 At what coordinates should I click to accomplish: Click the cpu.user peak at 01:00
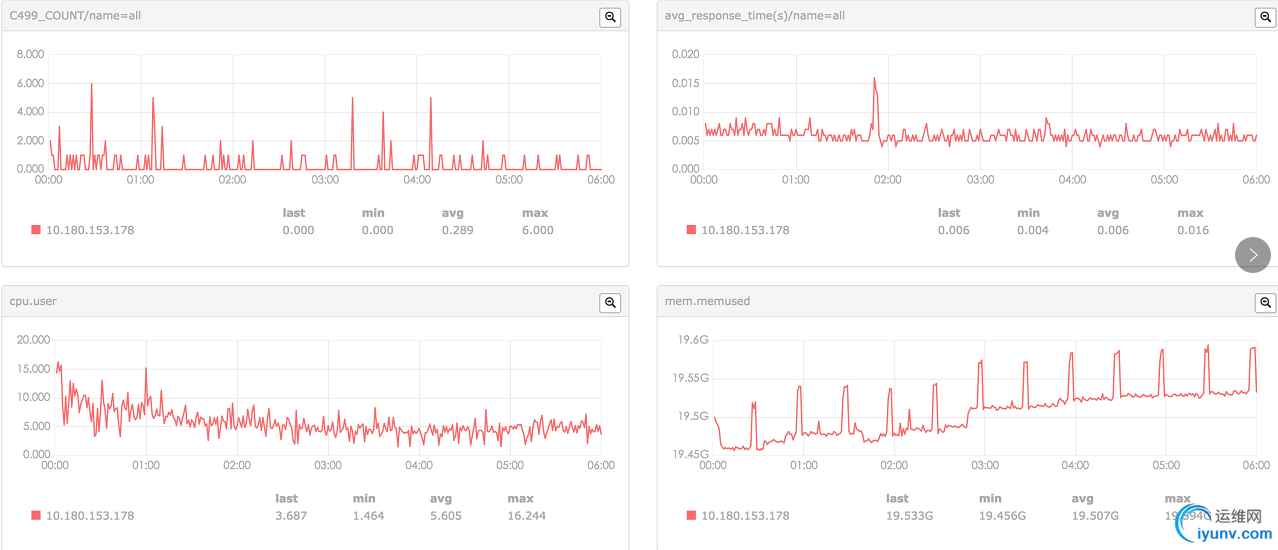pyautogui.click(x=146, y=368)
